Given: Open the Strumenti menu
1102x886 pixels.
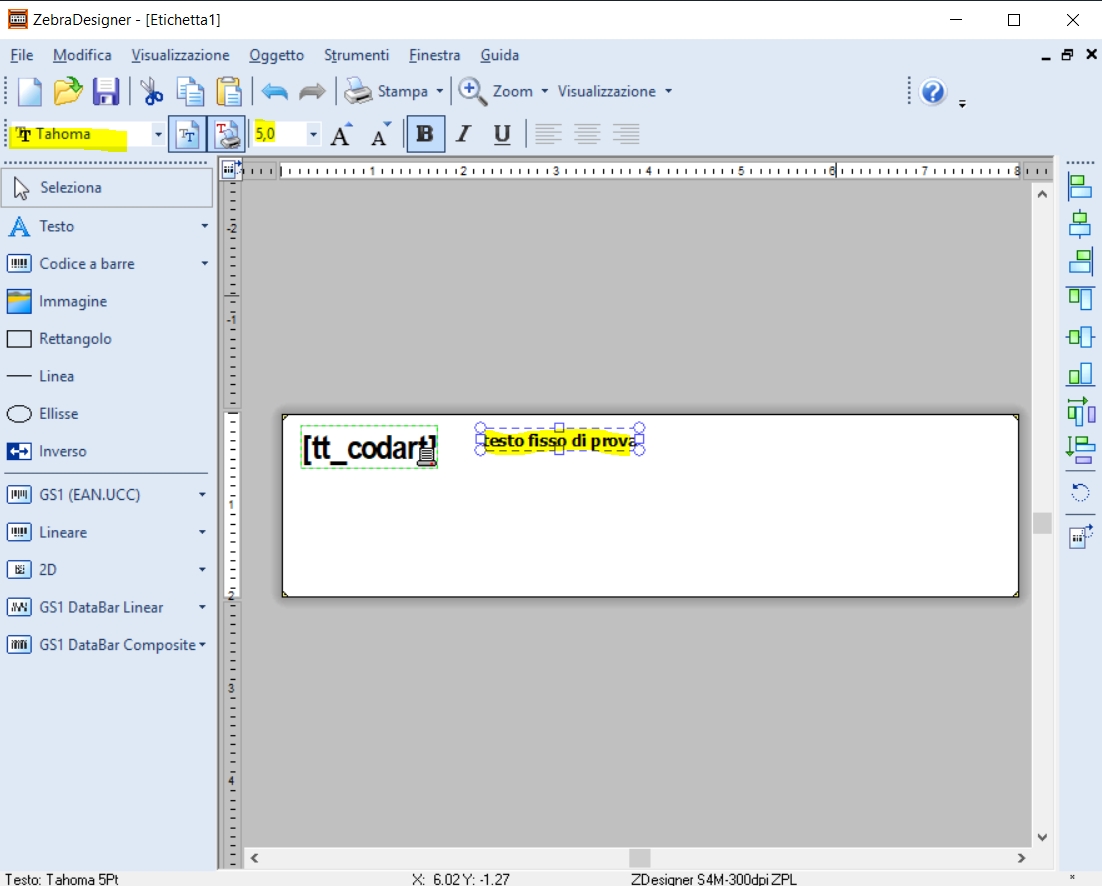Looking at the screenshot, I should [356, 55].
